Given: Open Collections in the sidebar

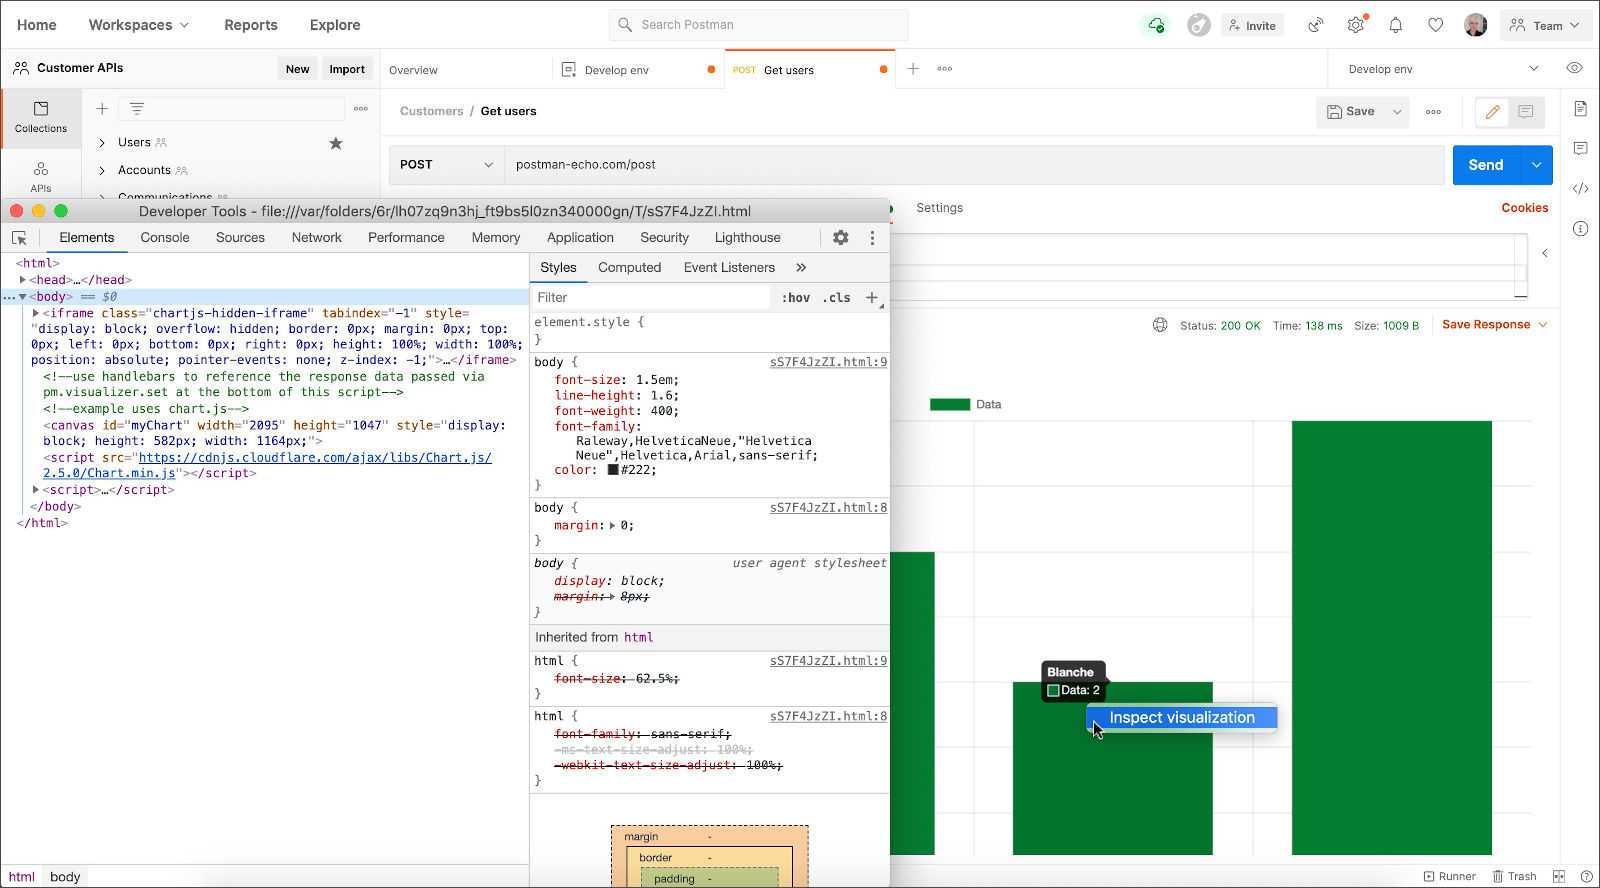Looking at the screenshot, I should coord(41,117).
